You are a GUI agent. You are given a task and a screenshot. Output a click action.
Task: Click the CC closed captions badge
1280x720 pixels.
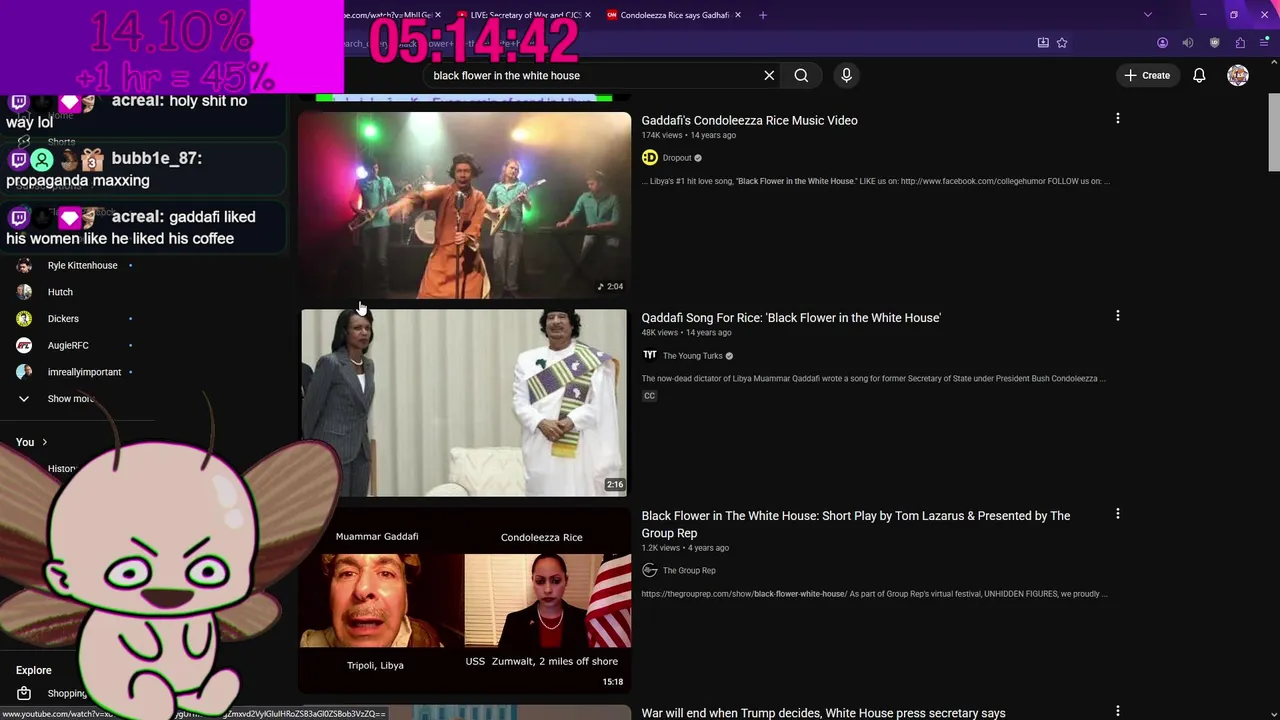(x=649, y=396)
